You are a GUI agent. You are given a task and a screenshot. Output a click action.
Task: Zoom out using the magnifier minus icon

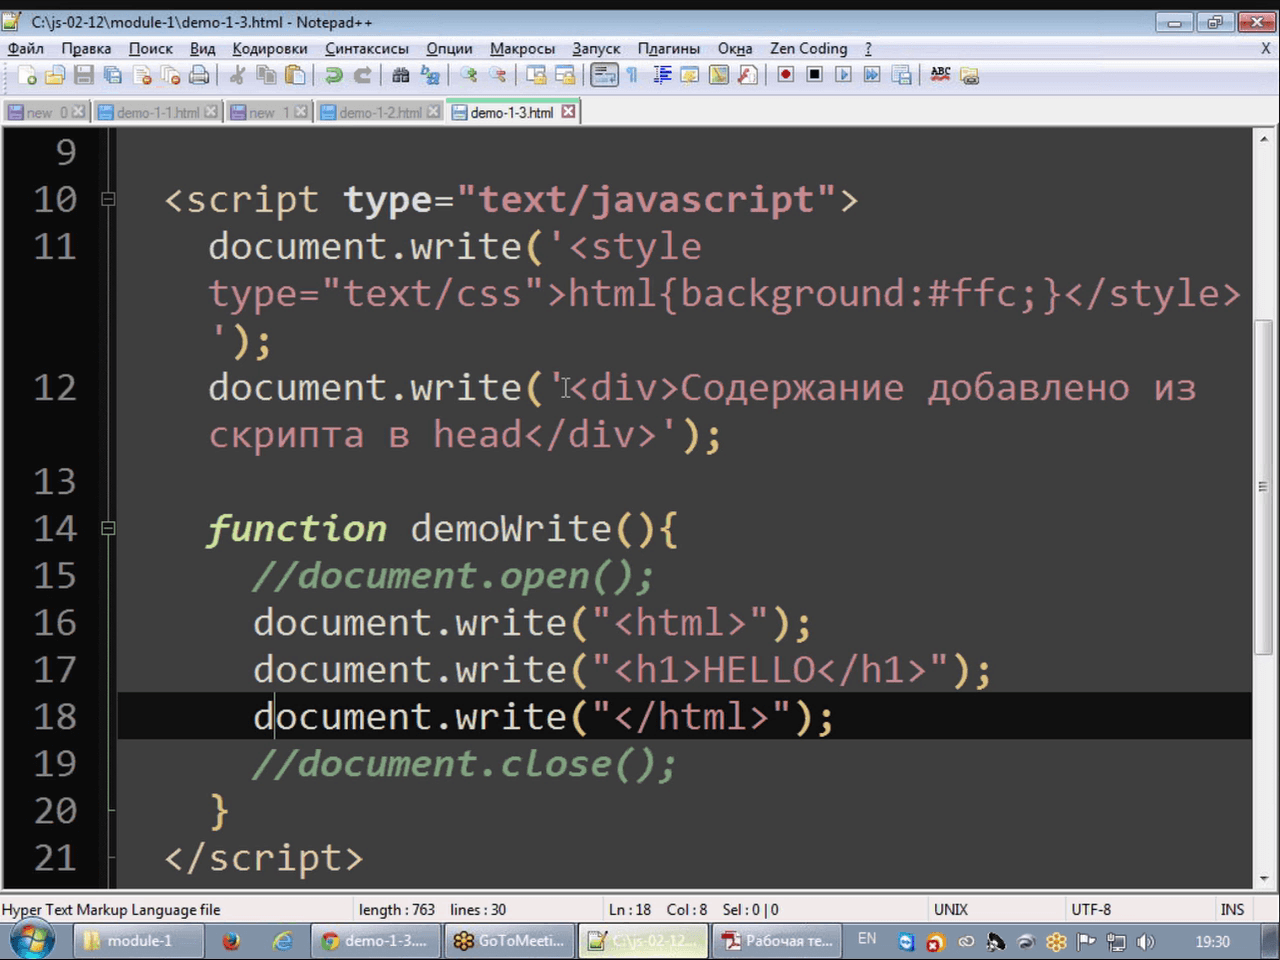tap(497, 75)
